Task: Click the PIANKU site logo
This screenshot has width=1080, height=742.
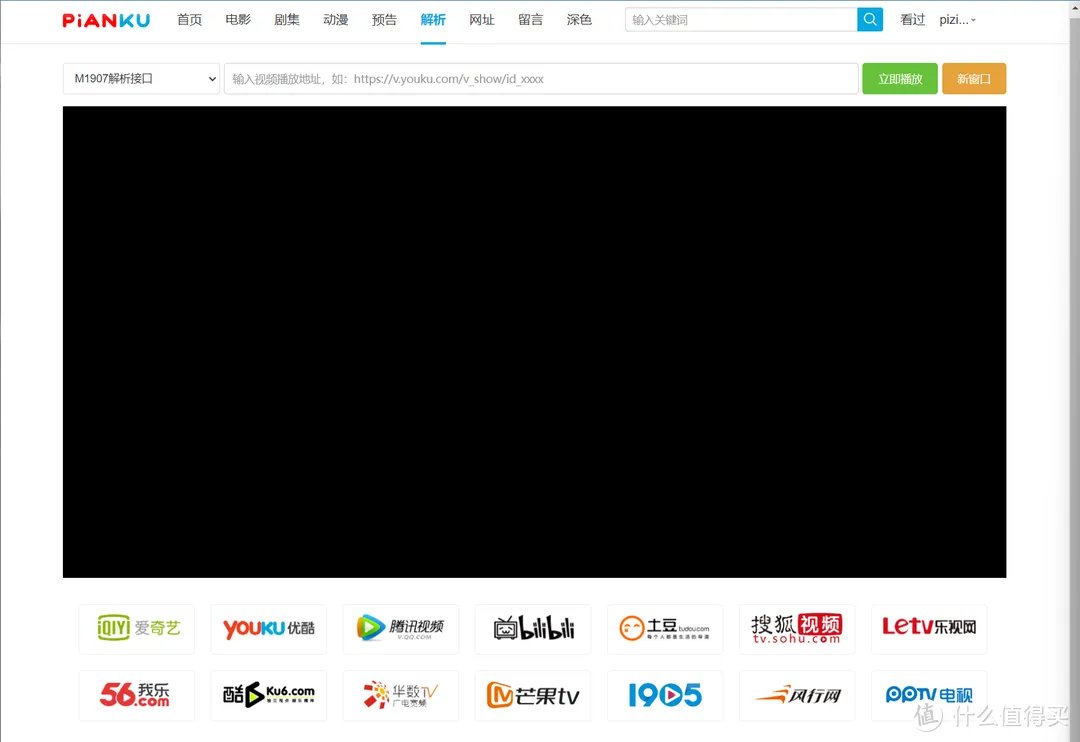Action: tap(106, 20)
